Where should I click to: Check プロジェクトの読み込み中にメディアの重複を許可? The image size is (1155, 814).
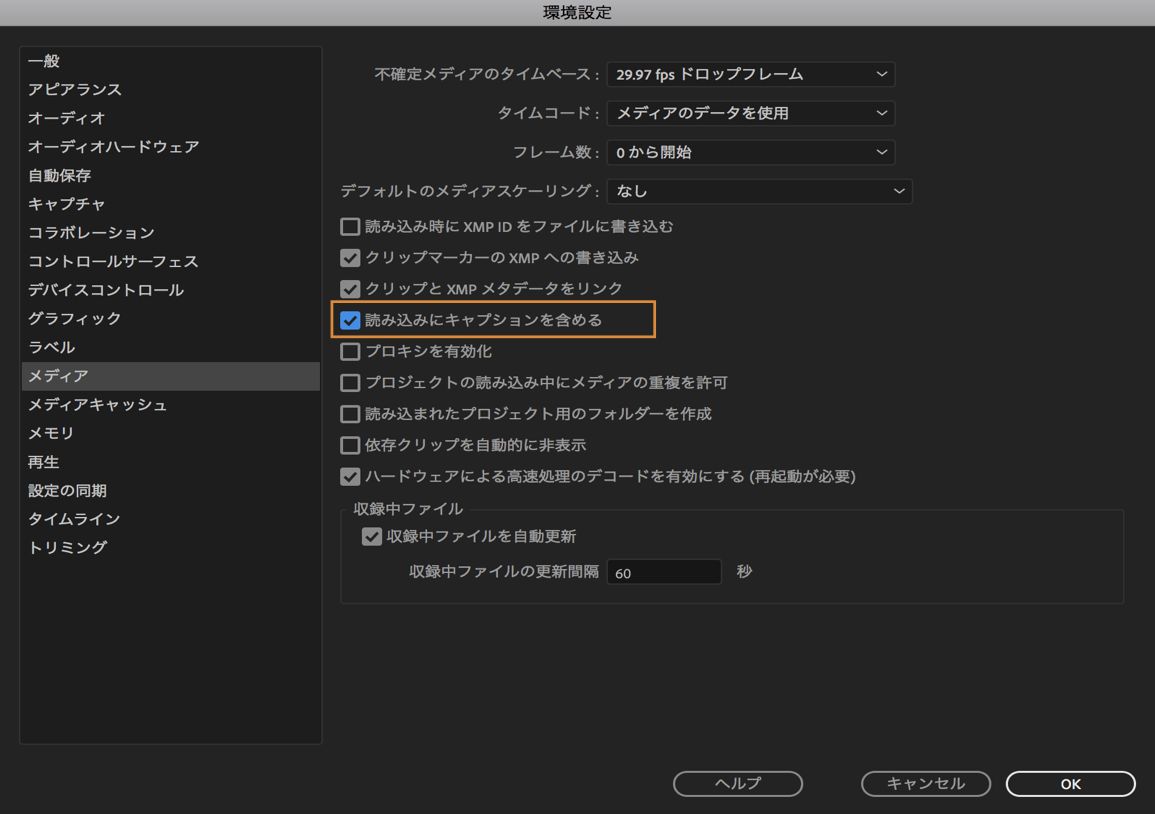[x=350, y=382]
